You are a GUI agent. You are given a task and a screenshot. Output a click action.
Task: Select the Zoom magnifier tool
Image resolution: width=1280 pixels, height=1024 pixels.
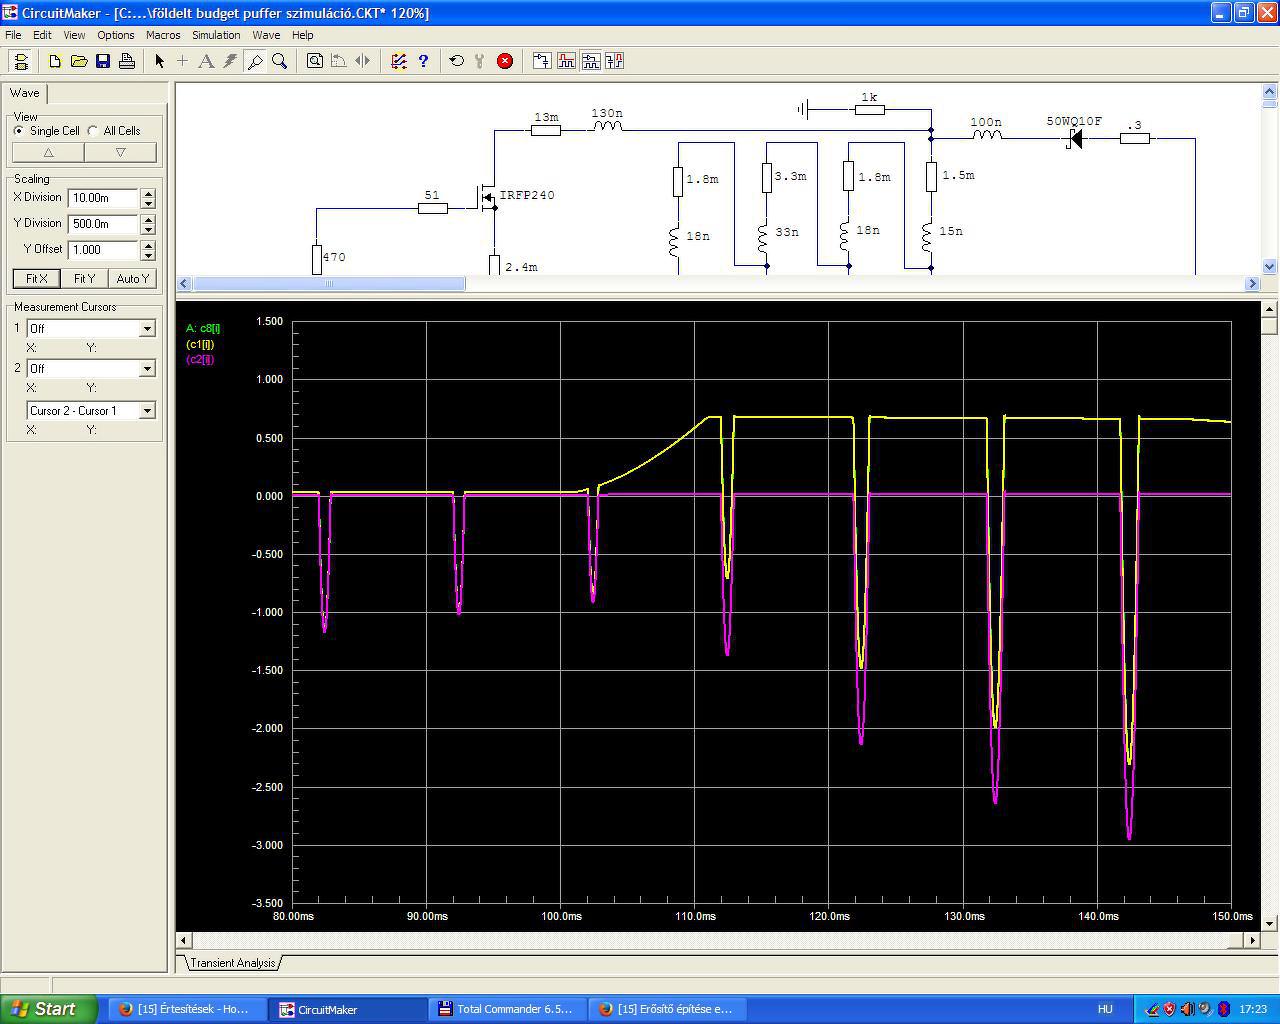[280, 61]
